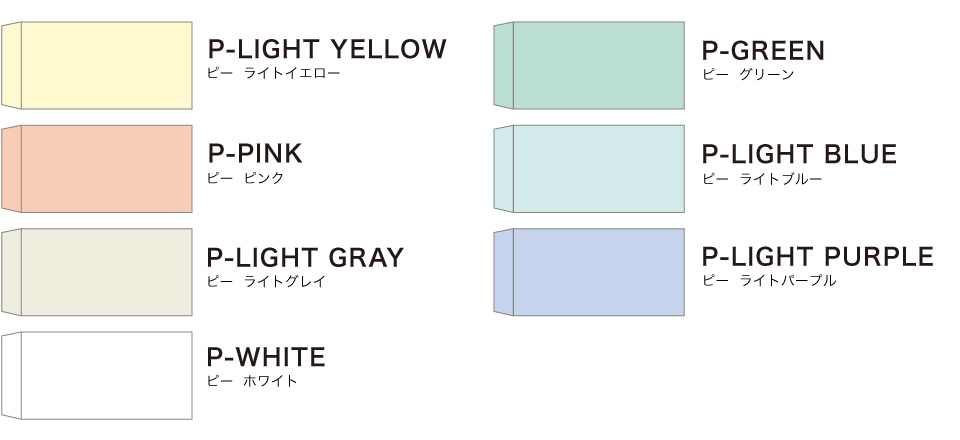Choose the P-Light Blue envelope swatch
The height and width of the screenshot is (440, 960).
590,168
